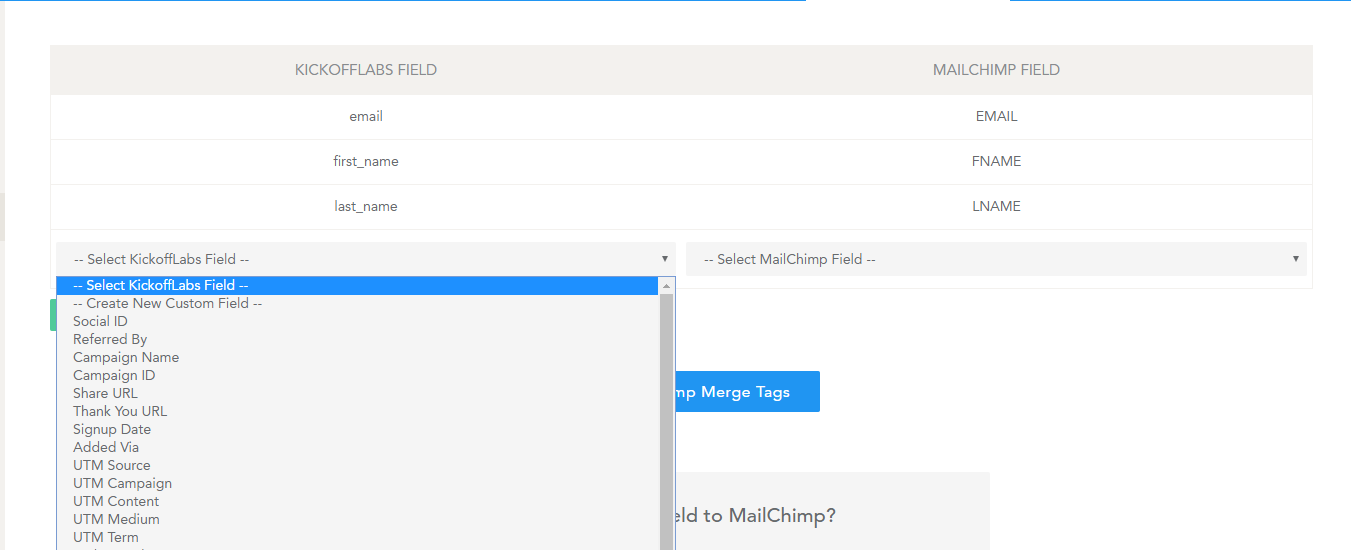Viewport: 1351px width, 550px height.
Task: Select 'UTM Campaign' option
Action: tap(358, 483)
